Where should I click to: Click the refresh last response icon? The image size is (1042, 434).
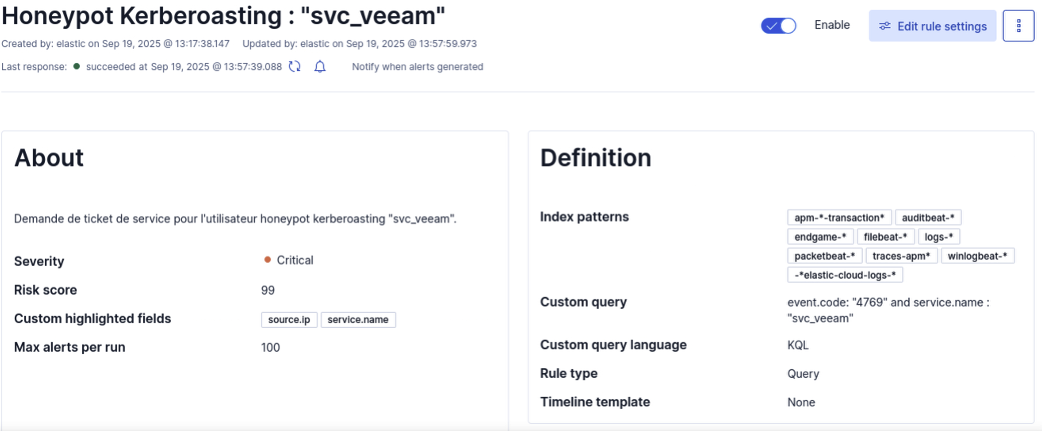click(x=295, y=67)
